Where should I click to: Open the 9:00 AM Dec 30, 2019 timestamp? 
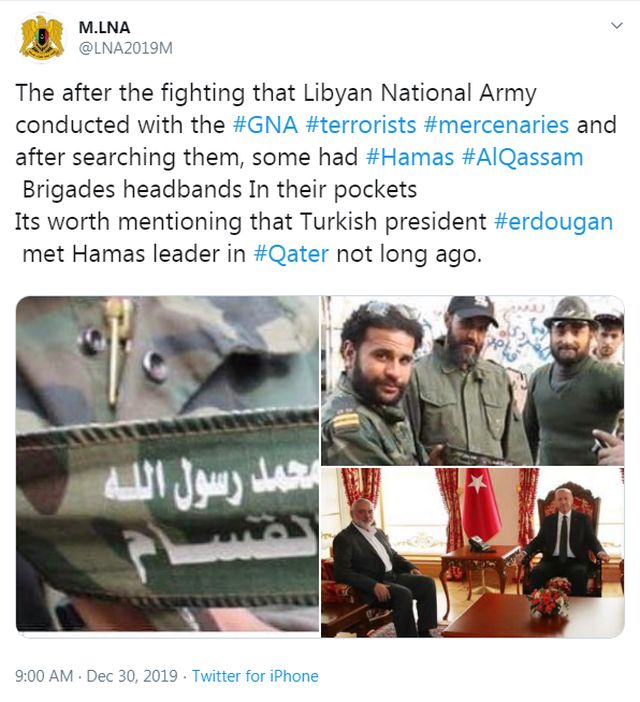(96, 676)
